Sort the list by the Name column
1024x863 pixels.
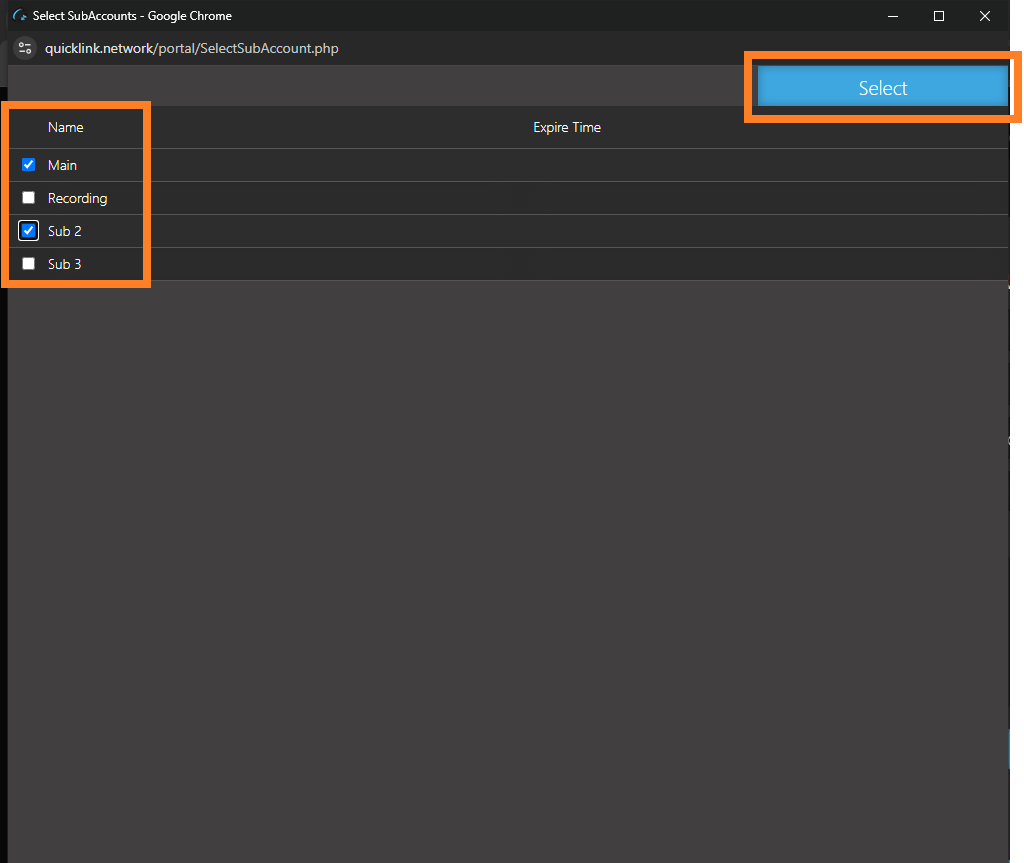[64, 127]
